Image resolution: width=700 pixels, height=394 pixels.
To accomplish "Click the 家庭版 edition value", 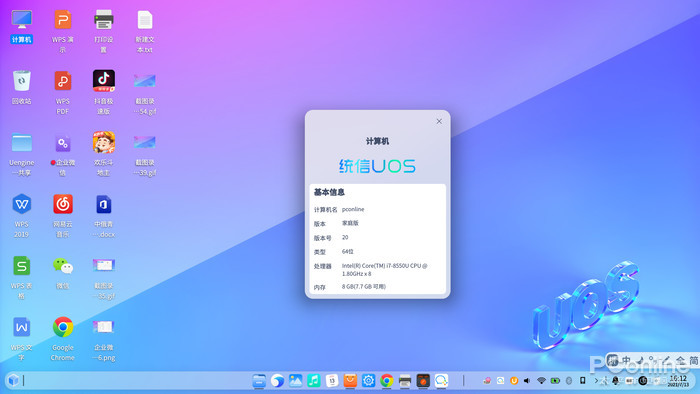I will [x=350, y=223].
